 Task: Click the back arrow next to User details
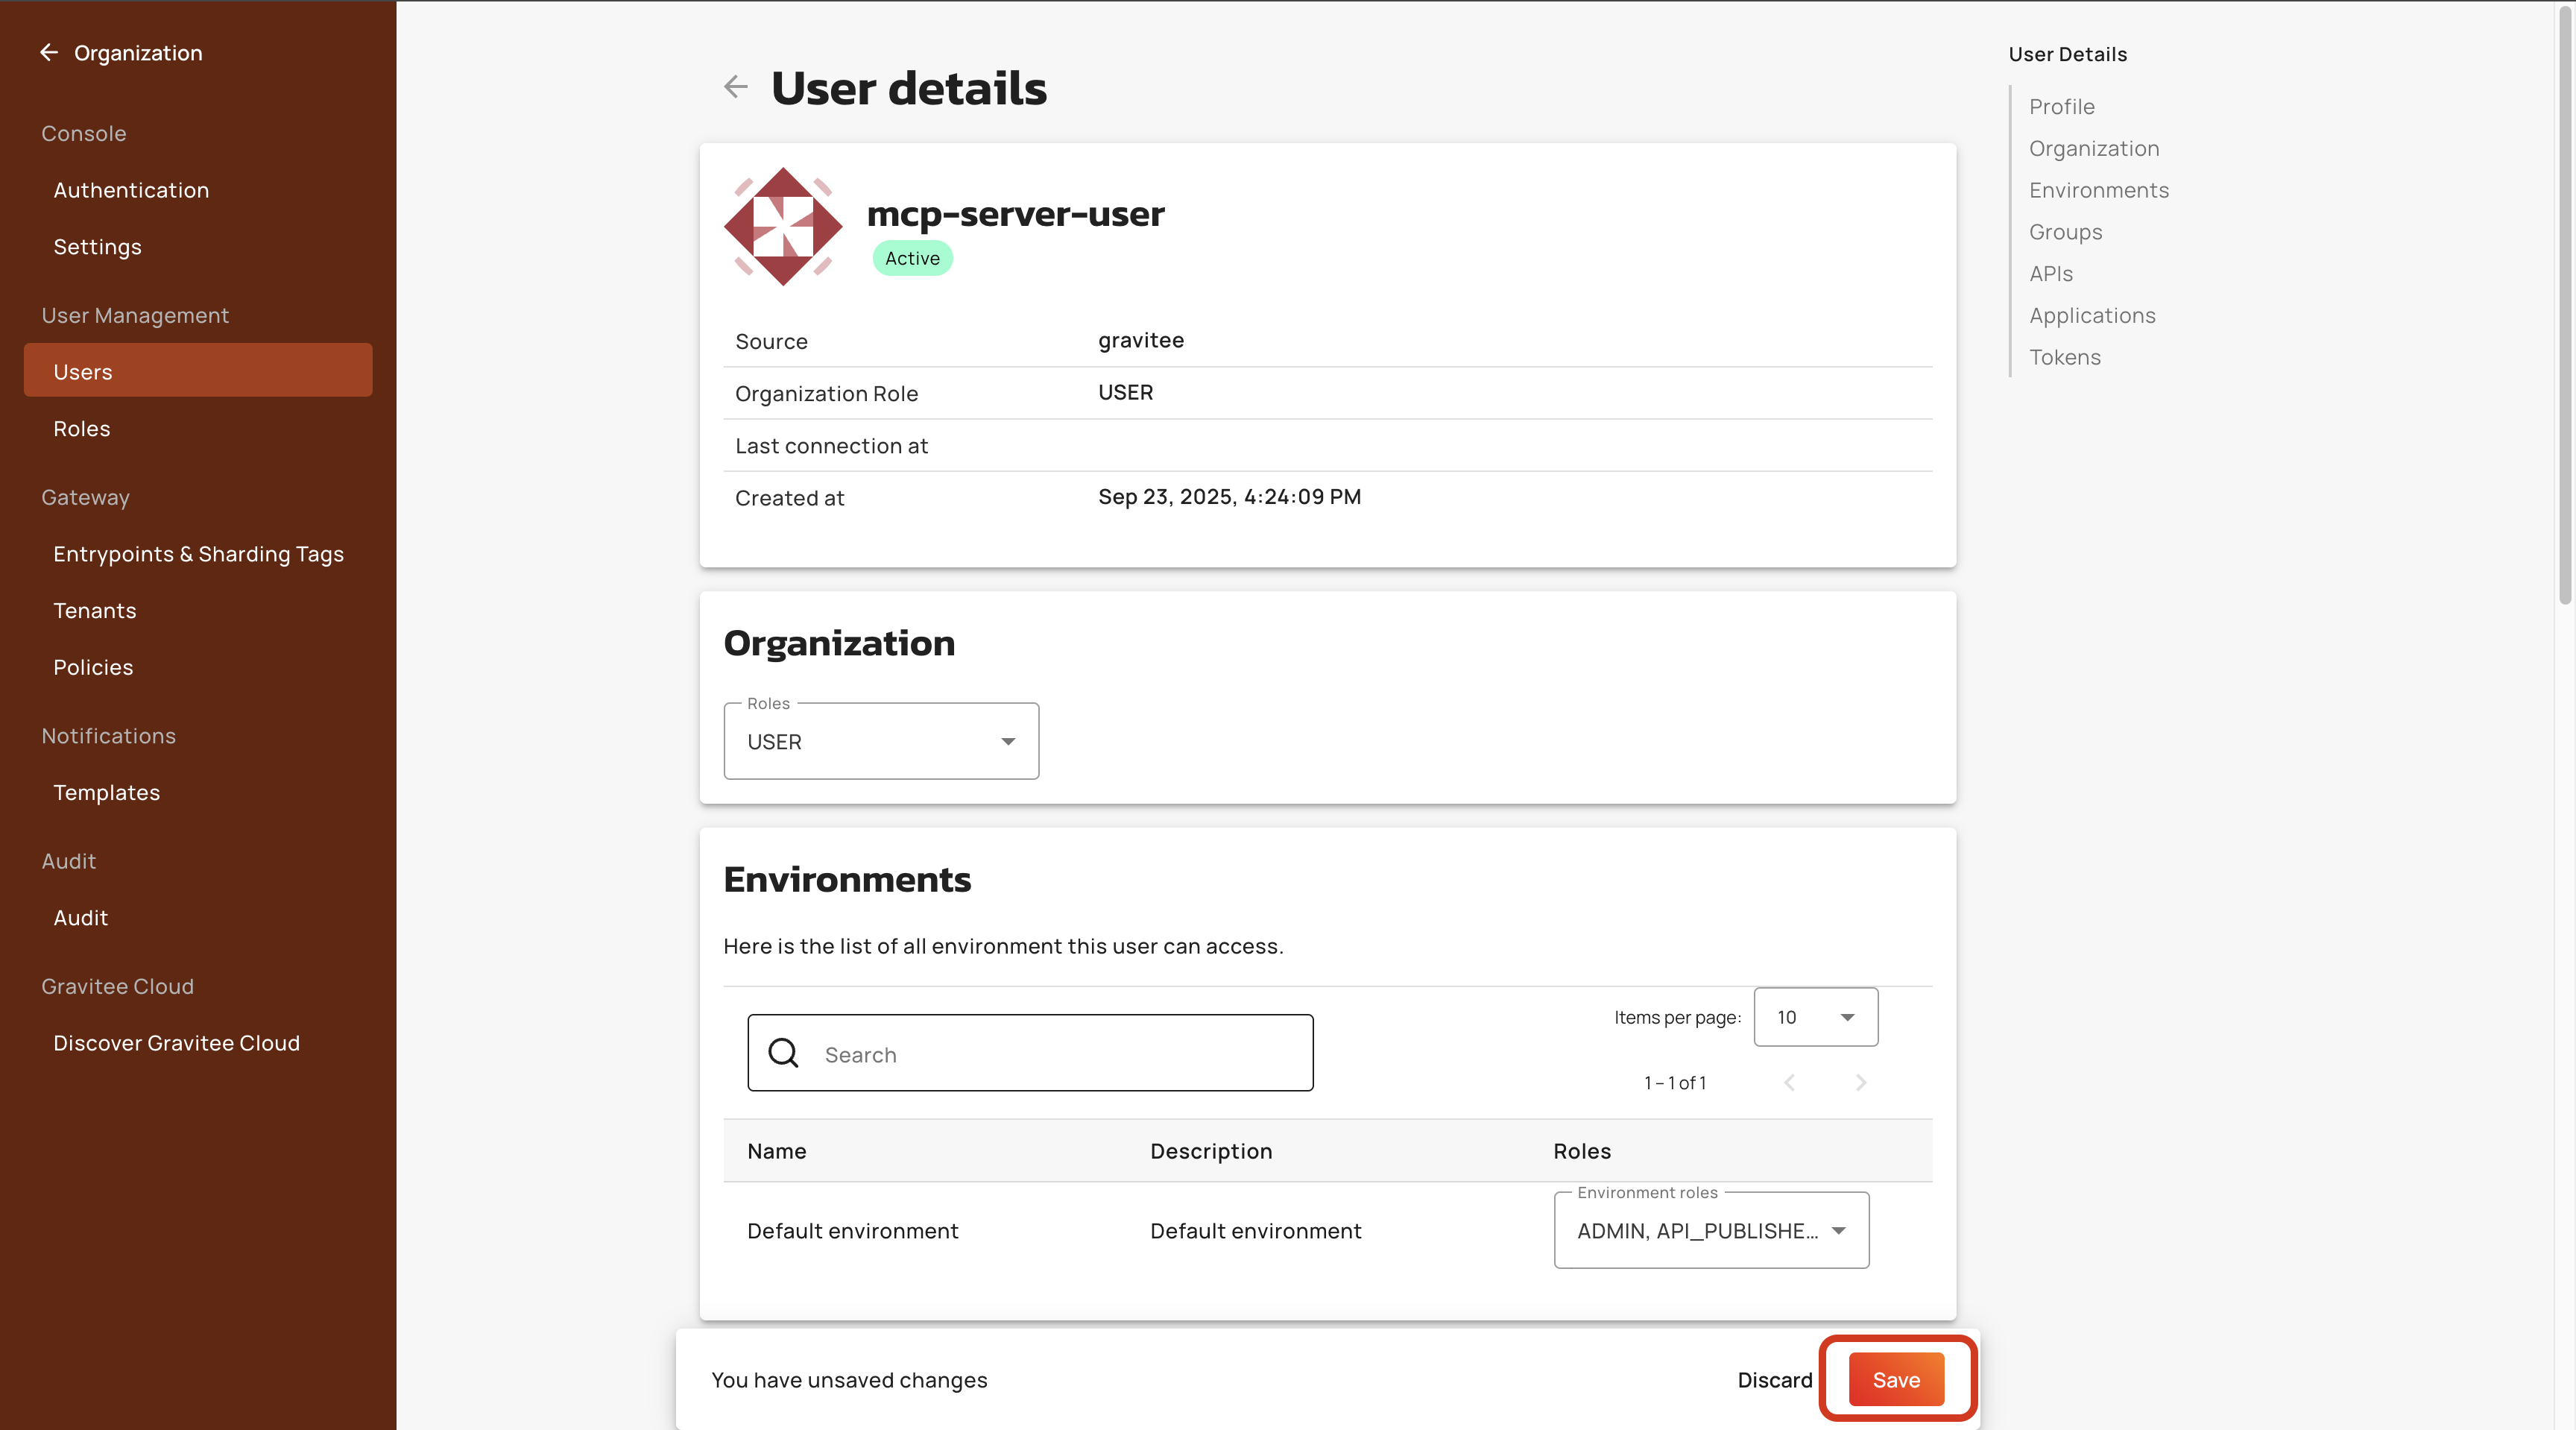[x=735, y=87]
